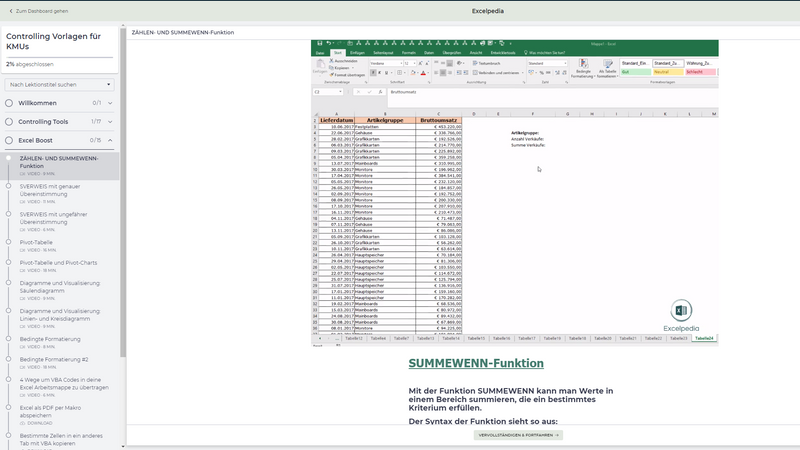
Task: Expand the Willkommen section chevron
Action: tap(110, 103)
